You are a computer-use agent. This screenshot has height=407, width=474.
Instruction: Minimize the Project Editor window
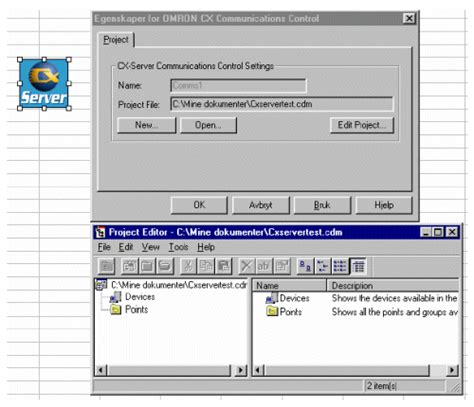(x=426, y=232)
